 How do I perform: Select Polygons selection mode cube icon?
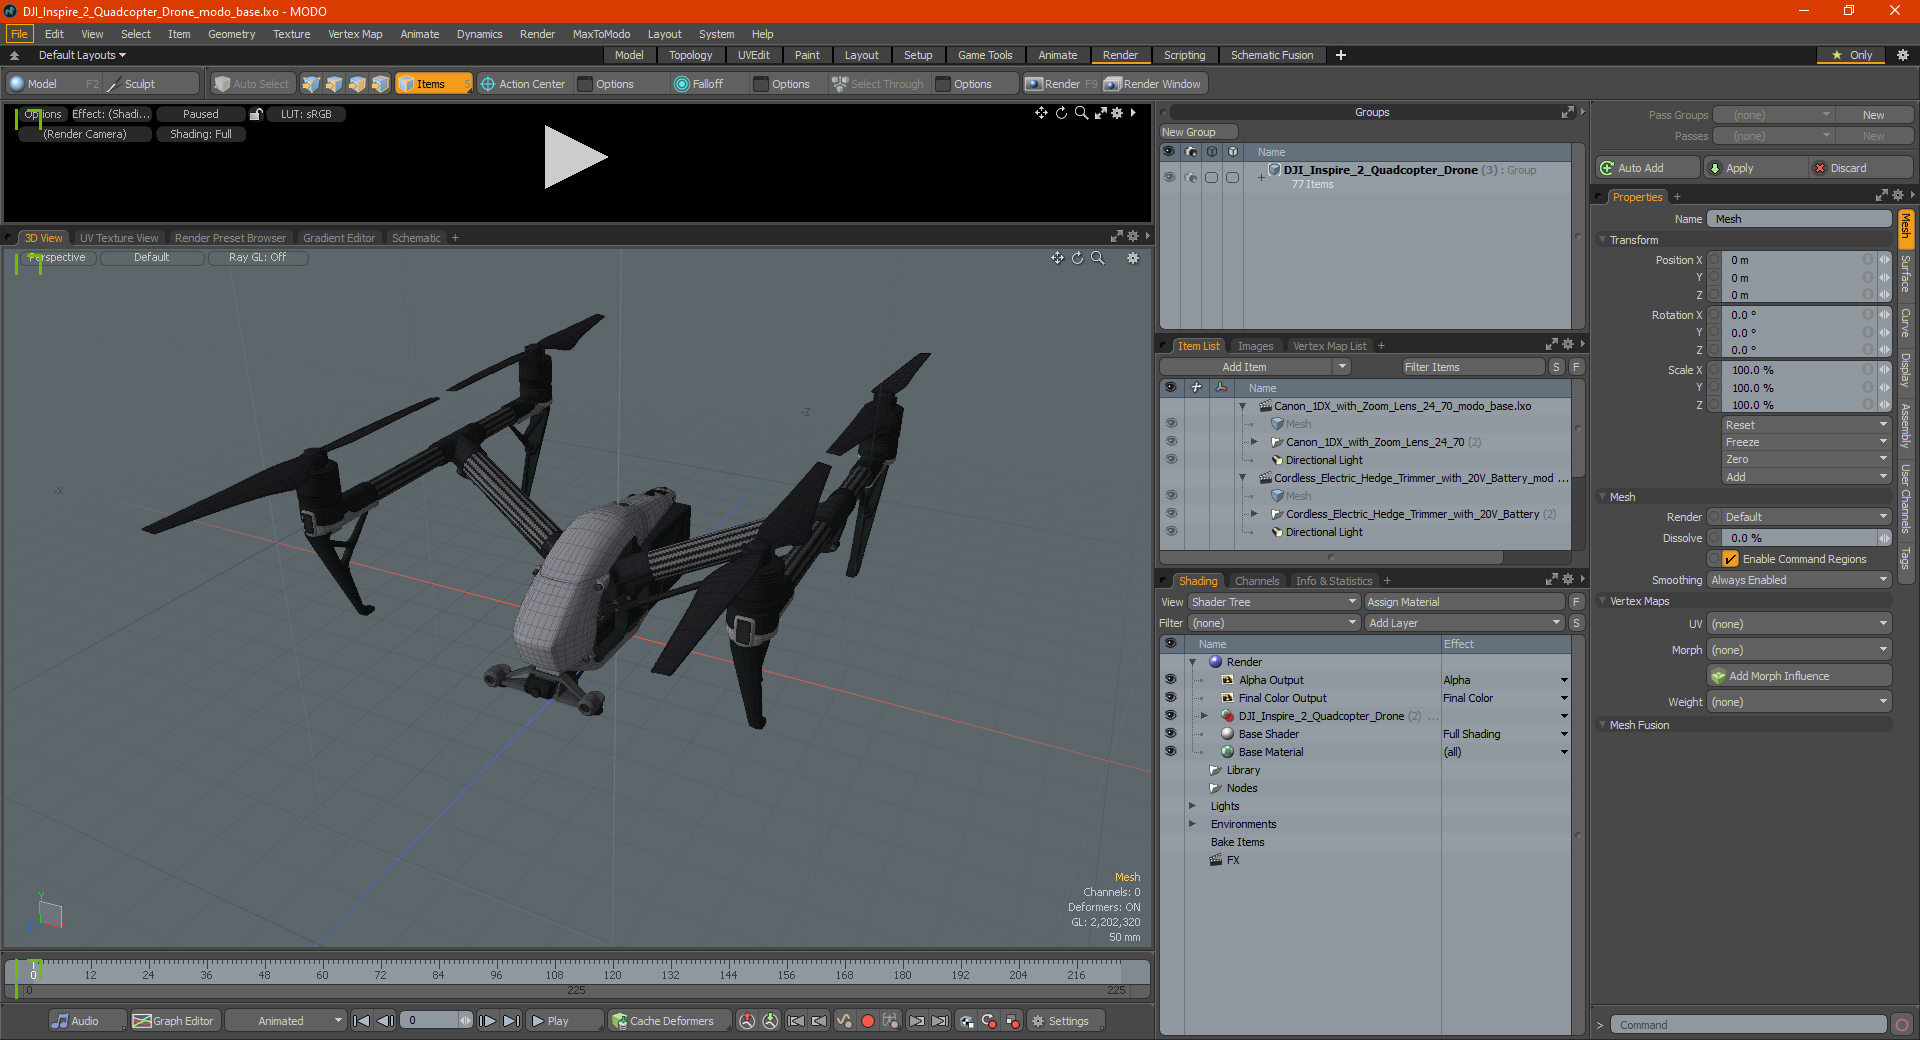[357, 84]
